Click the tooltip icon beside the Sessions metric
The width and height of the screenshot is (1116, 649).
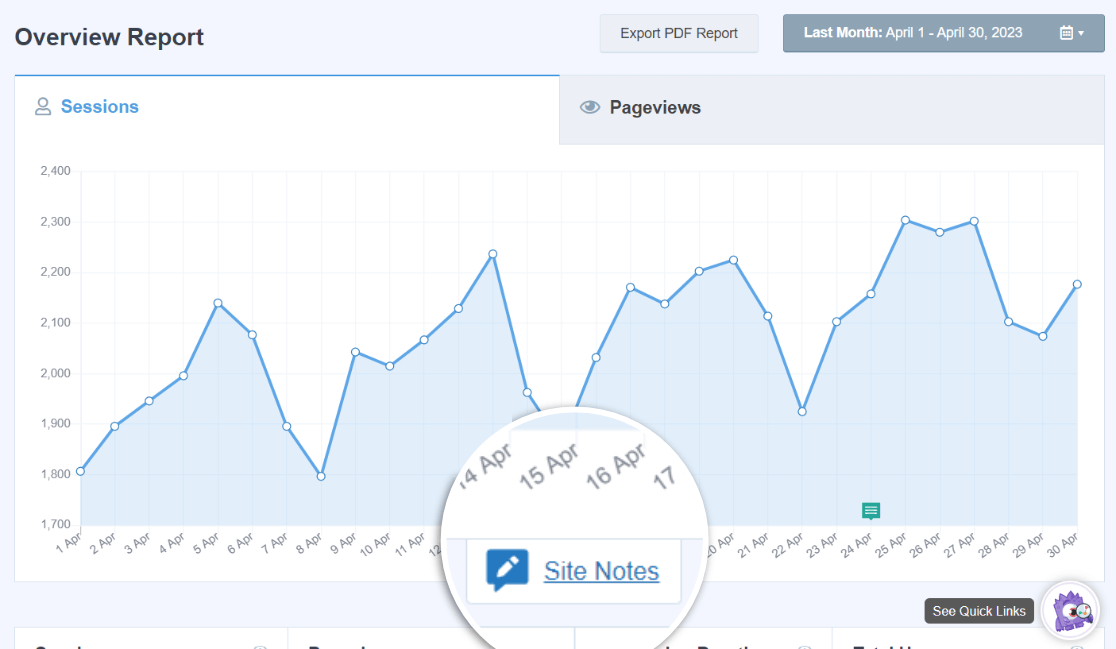pos(260,648)
